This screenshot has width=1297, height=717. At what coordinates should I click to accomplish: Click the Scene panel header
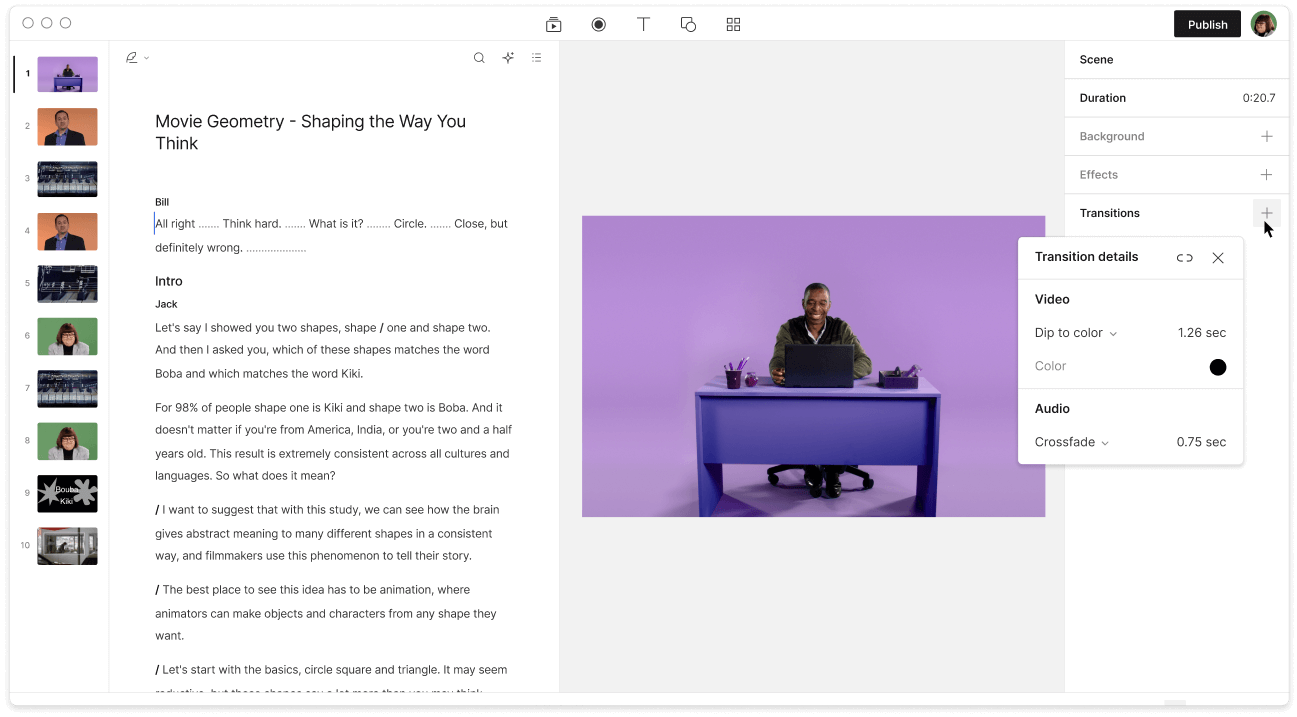pos(1096,60)
